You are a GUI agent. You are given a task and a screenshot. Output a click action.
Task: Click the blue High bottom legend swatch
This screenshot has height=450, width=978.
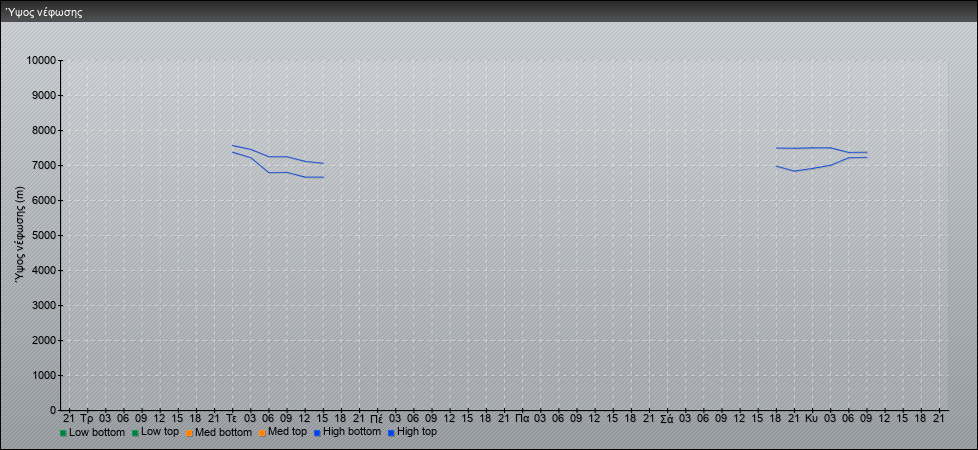(317, 433)
